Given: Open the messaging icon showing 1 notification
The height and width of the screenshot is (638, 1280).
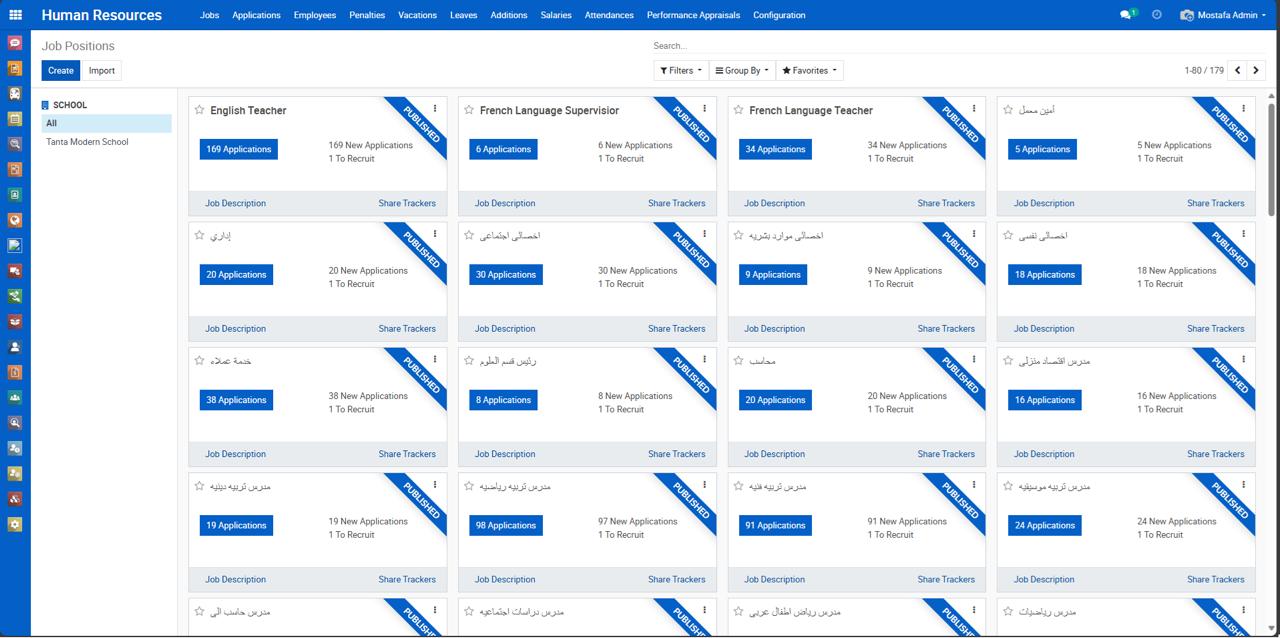Looking at the screenshot, I should [x=1126, y=14].
